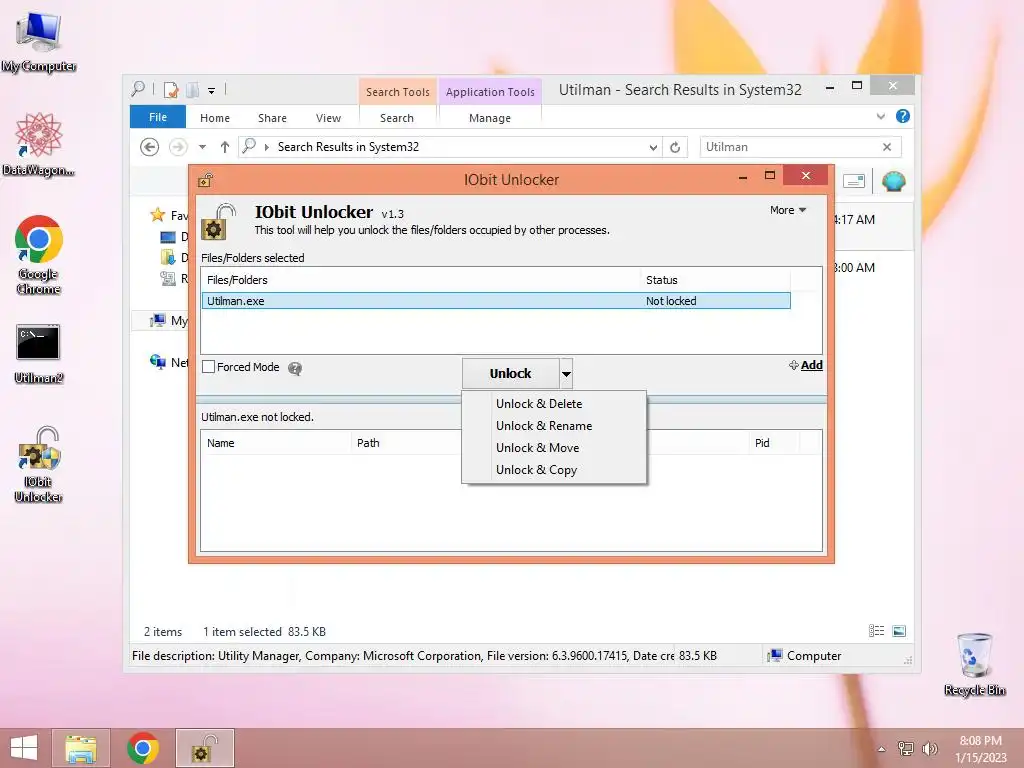Open the File tab in Explorer
The image size is (1024, 768).
coord(158,117)
